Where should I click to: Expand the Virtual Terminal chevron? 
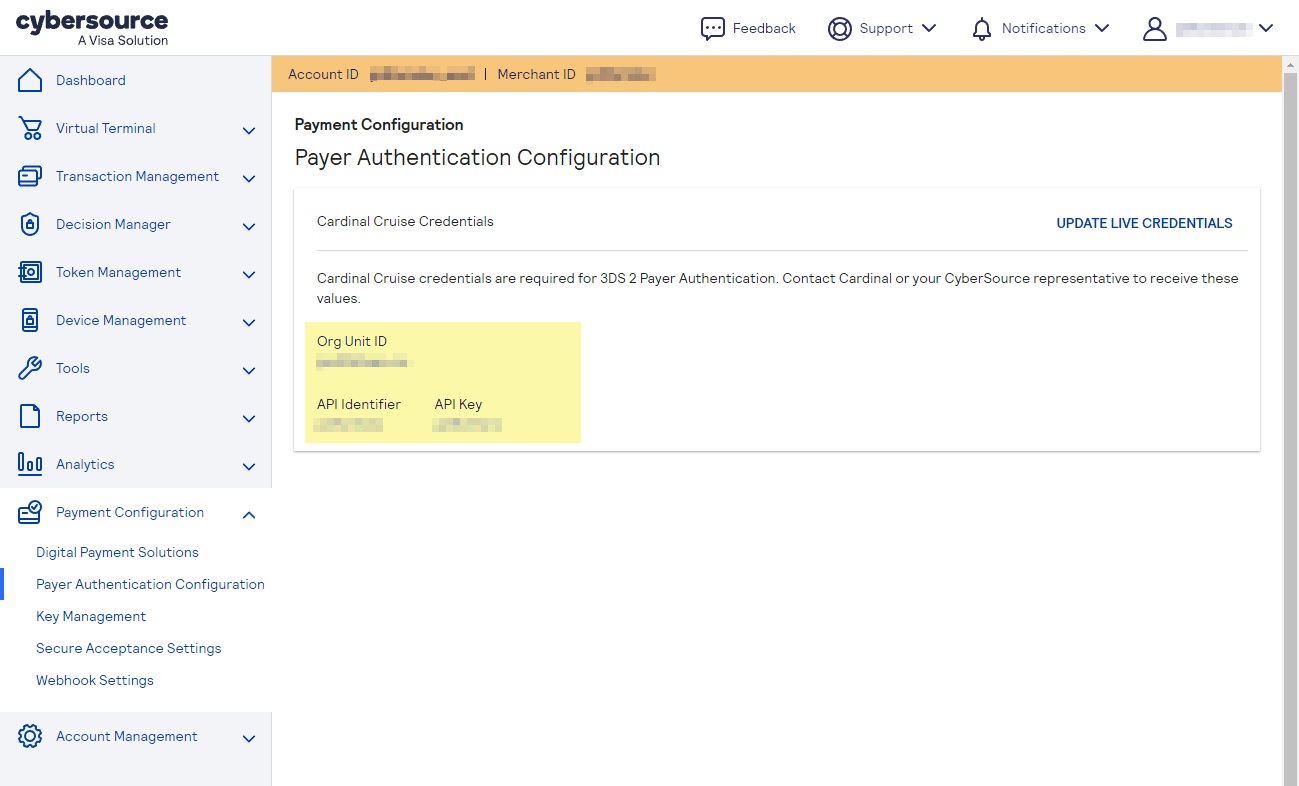coord(249,130)
